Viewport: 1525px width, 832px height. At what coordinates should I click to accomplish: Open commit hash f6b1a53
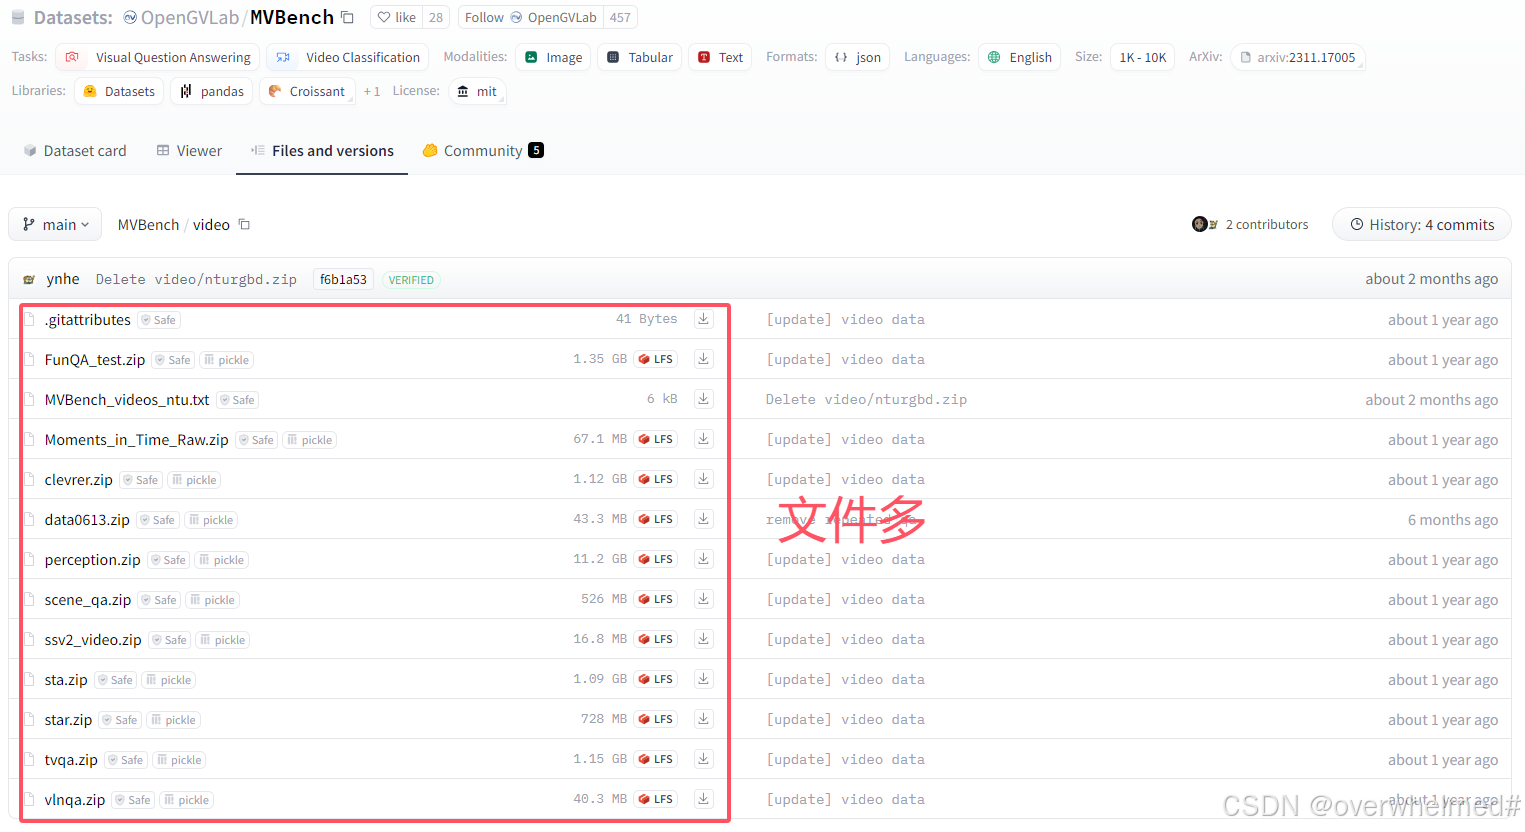click(343, 280)
